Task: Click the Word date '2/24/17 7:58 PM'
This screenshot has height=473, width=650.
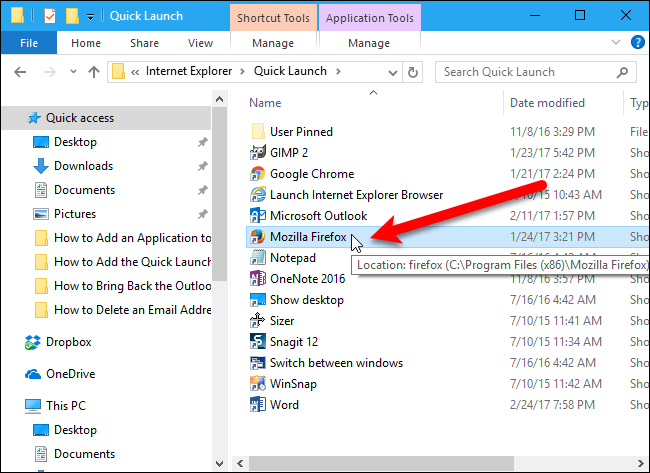Action: coord(552,405)
